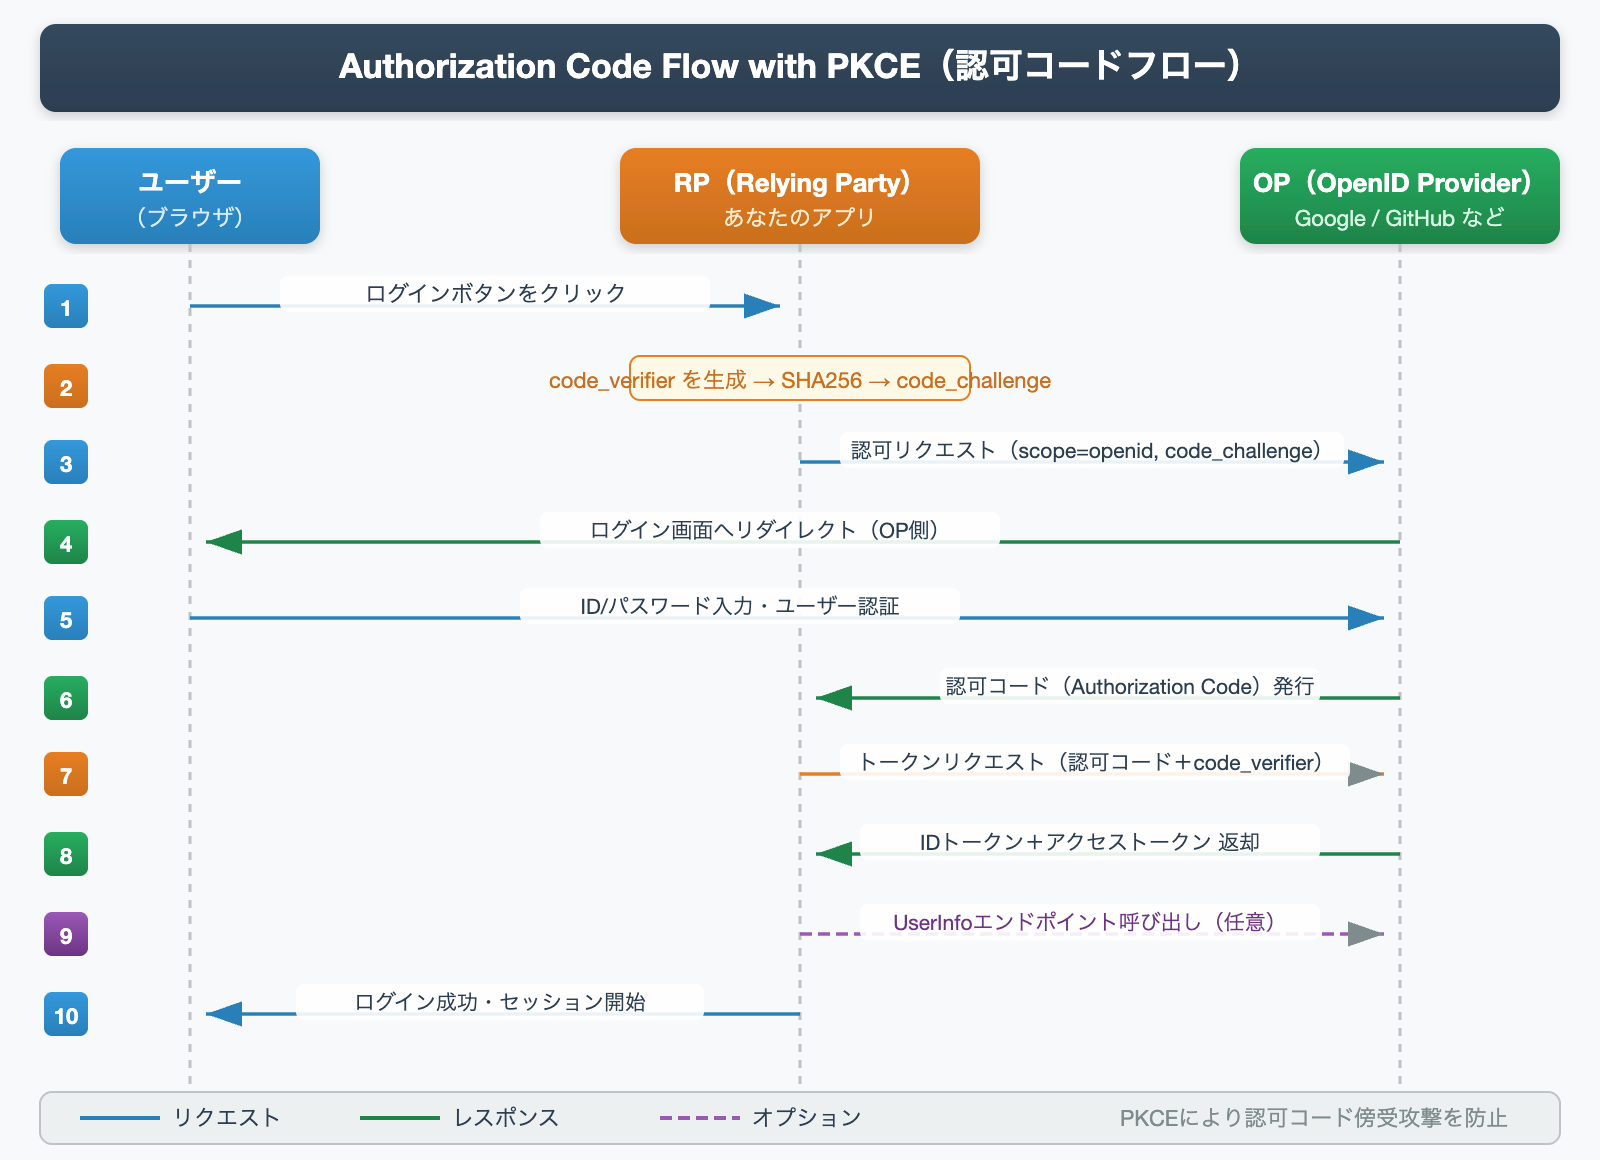The width and height of the screenshot is (1600, 1160).
Task: Click the 認可コード（Authorization Code）発行 label
Action: pos(1130,686)
